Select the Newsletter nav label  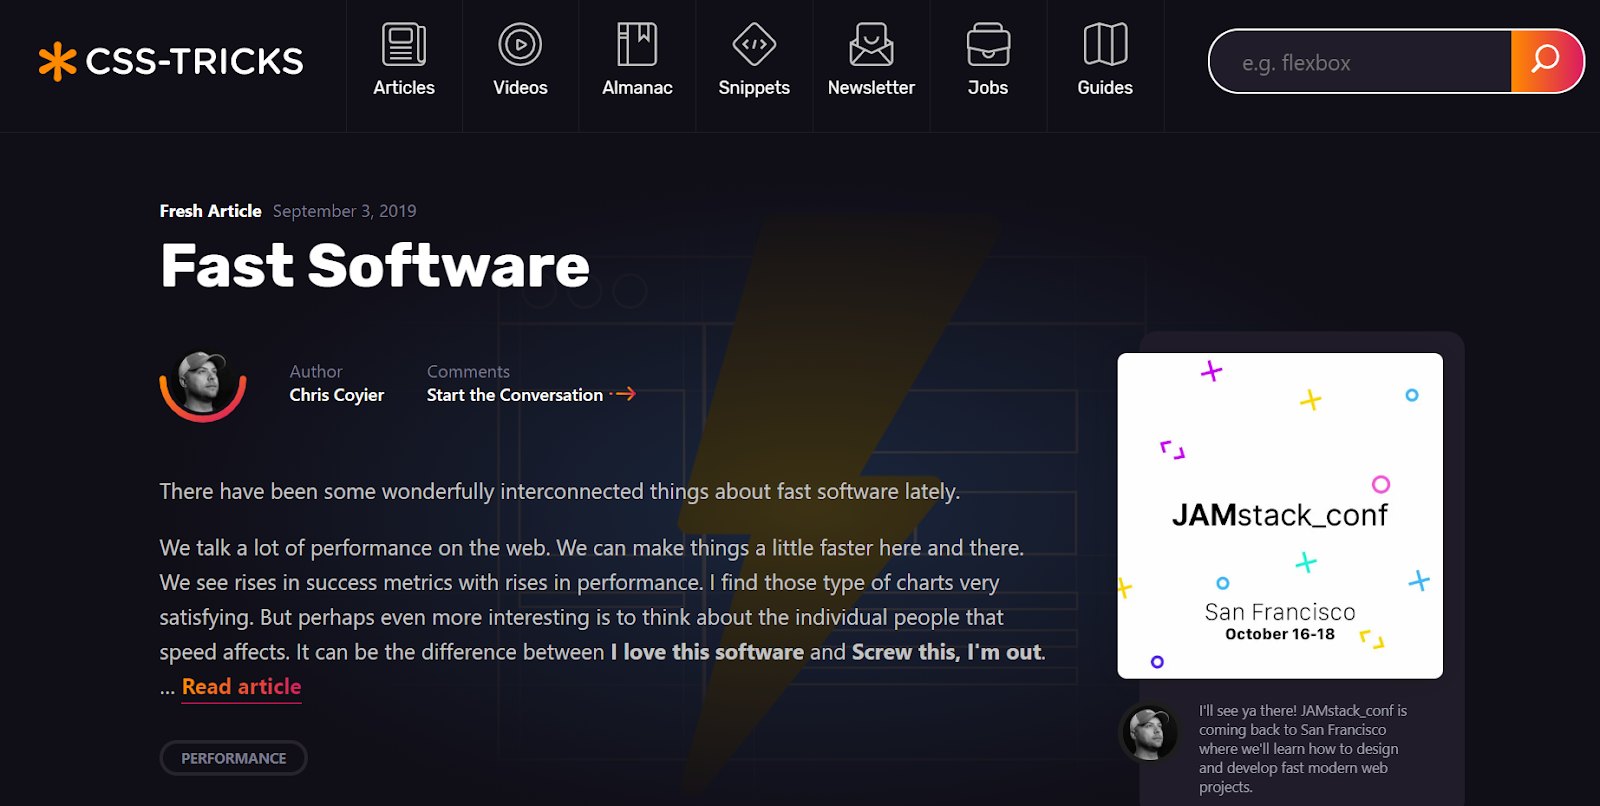(x=871, y=88)
